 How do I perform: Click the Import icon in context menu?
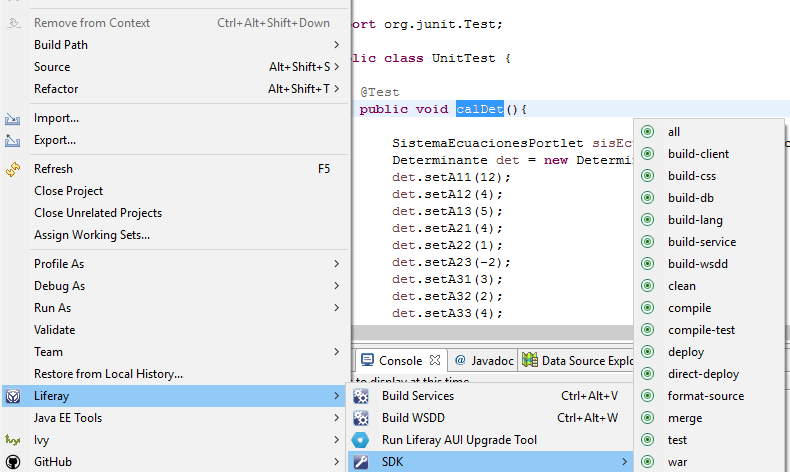[x=13, y=119]
